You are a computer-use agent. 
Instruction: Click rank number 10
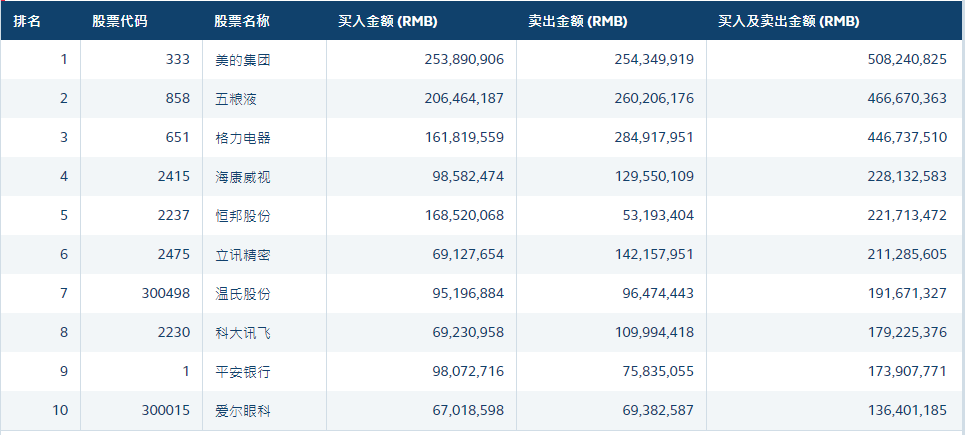click(60, 410)
